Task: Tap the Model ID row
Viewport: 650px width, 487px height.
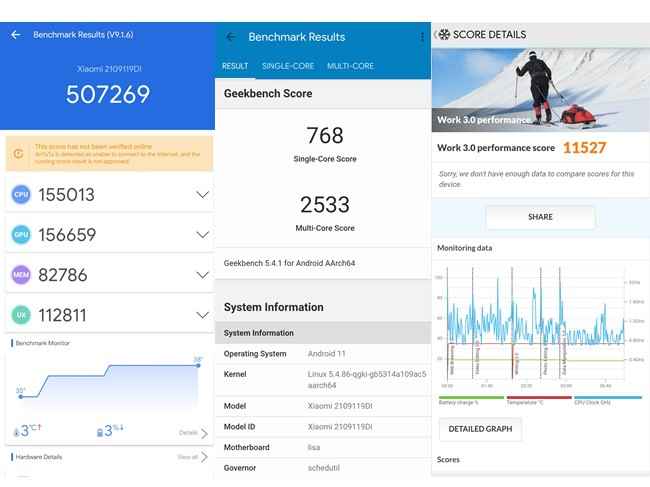Action: click(323, 427)
